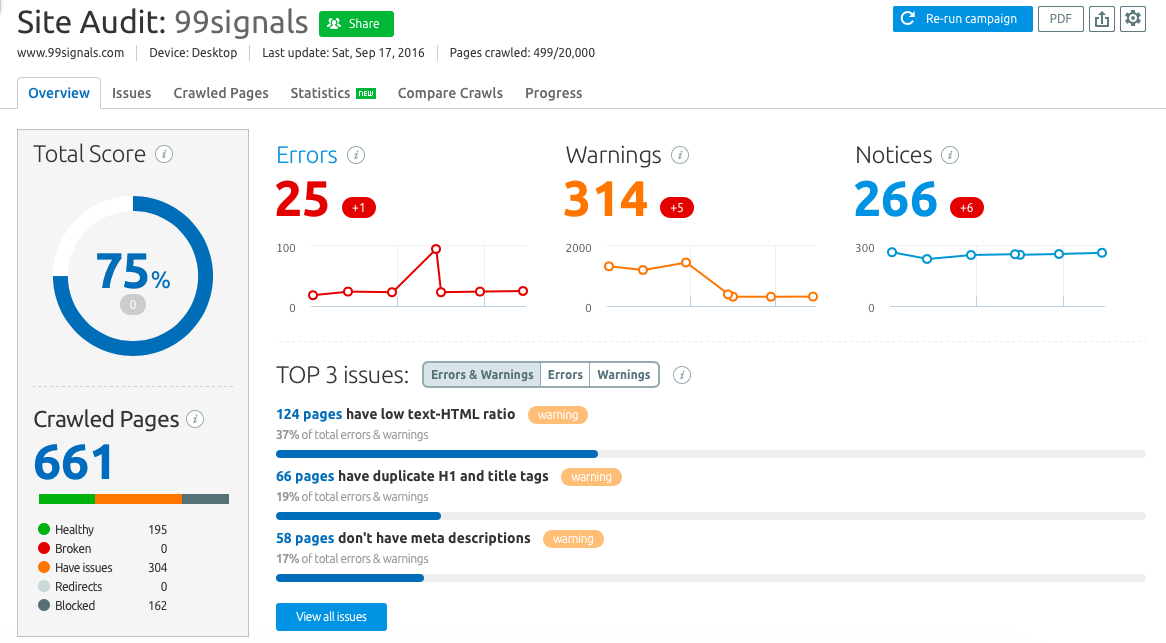Open the settings gear icon
1166x643 pixels.
[1132, 19]
